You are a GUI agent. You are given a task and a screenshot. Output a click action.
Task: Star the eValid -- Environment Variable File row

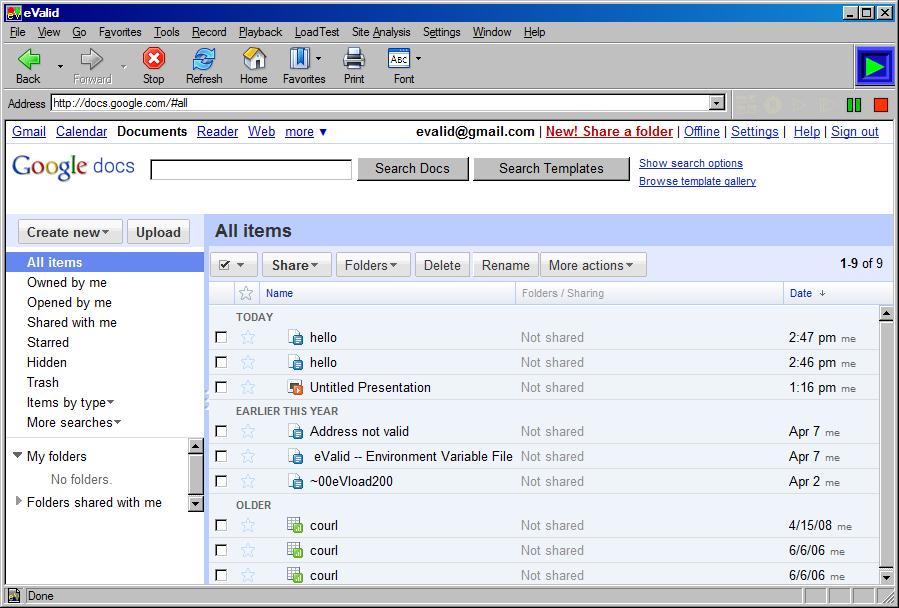248,457
